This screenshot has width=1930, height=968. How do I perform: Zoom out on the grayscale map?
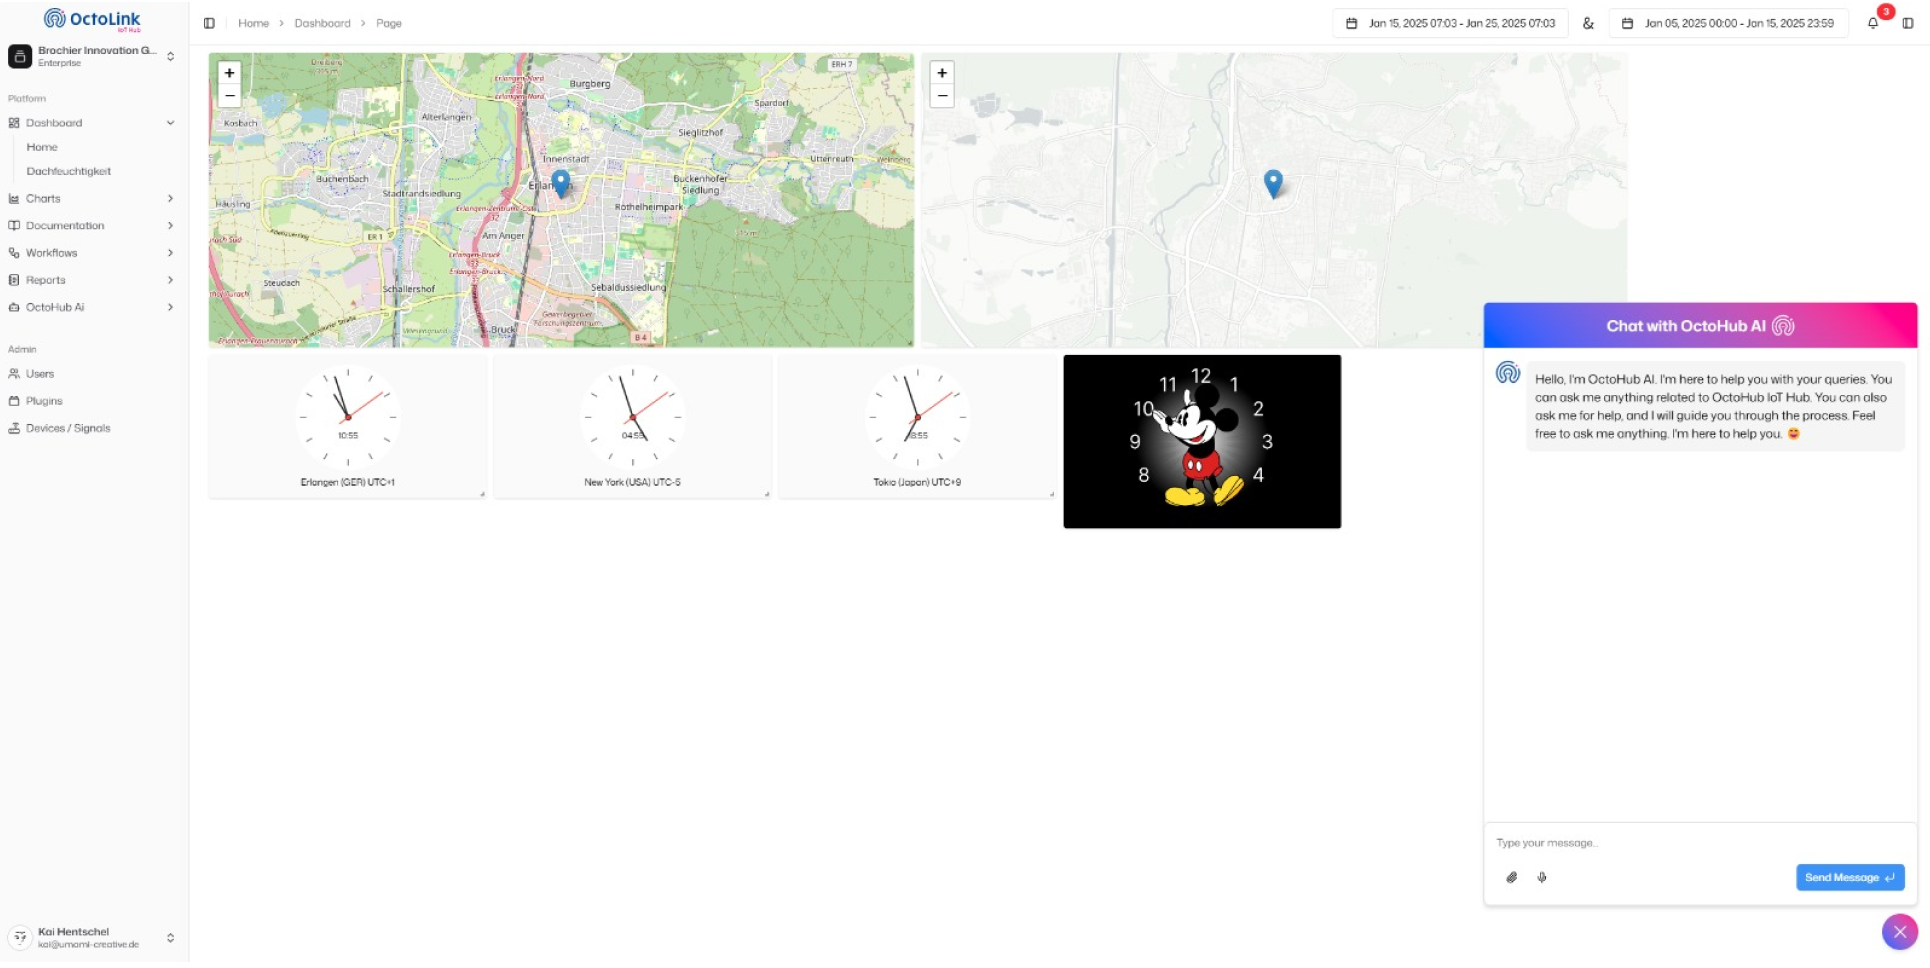[942, 96]
